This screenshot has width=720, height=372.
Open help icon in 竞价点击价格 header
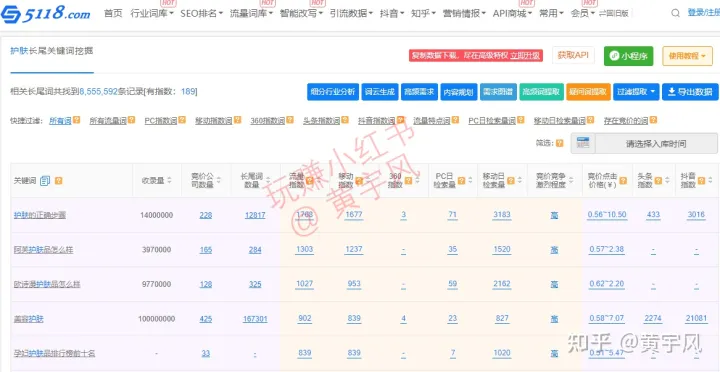623,180
